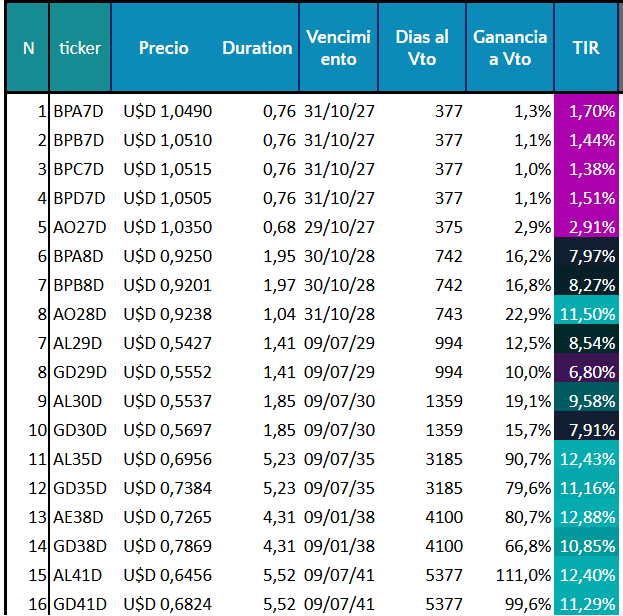This screenshot has width=623, height=616.
Task: Select ticker cell GD38D
Action: (x=80, y=546)
